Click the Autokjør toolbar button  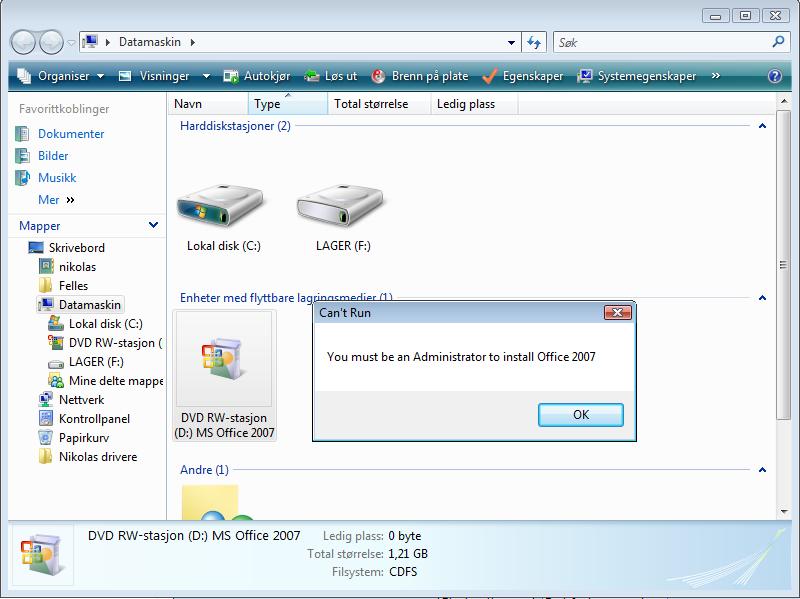pyautogui.click(x=257, y=76)
